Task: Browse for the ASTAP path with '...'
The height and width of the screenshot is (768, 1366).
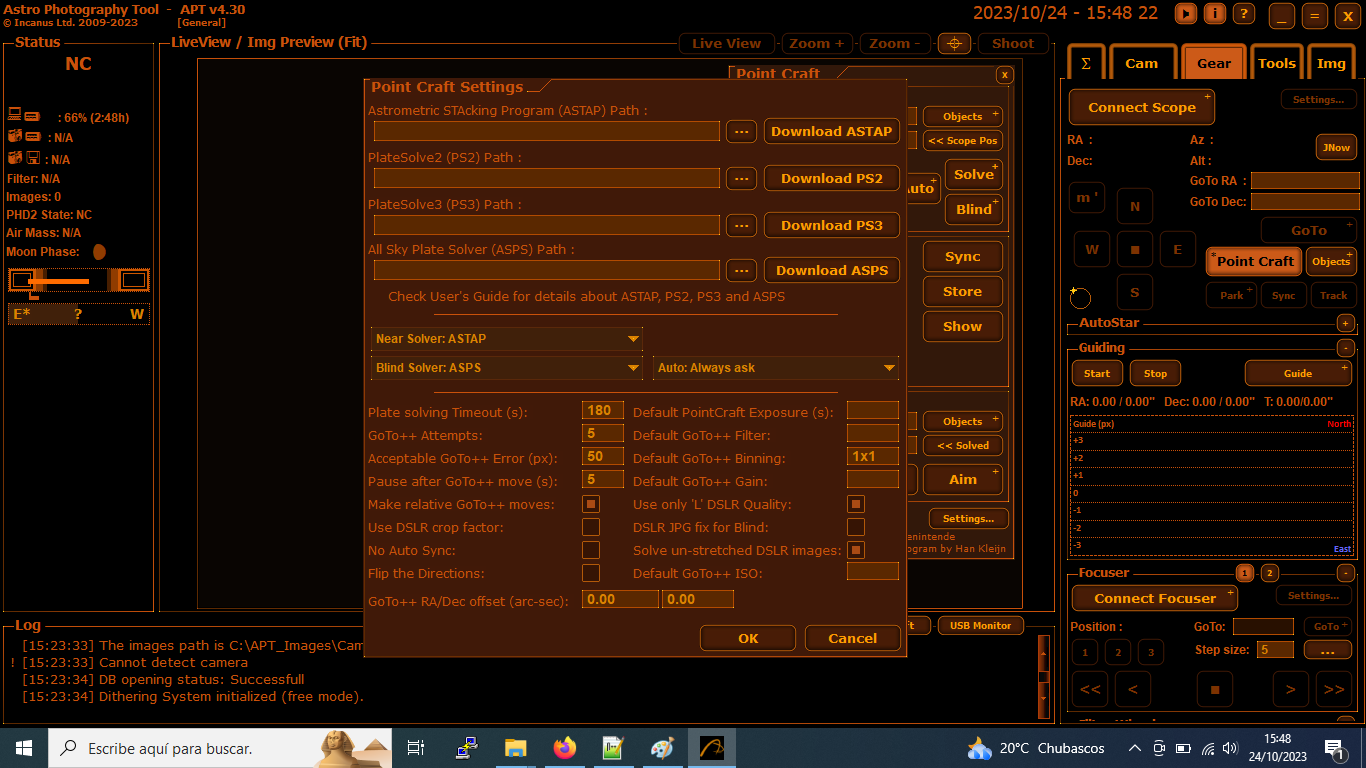Action: pyautogui.click(x=740, y=131)
